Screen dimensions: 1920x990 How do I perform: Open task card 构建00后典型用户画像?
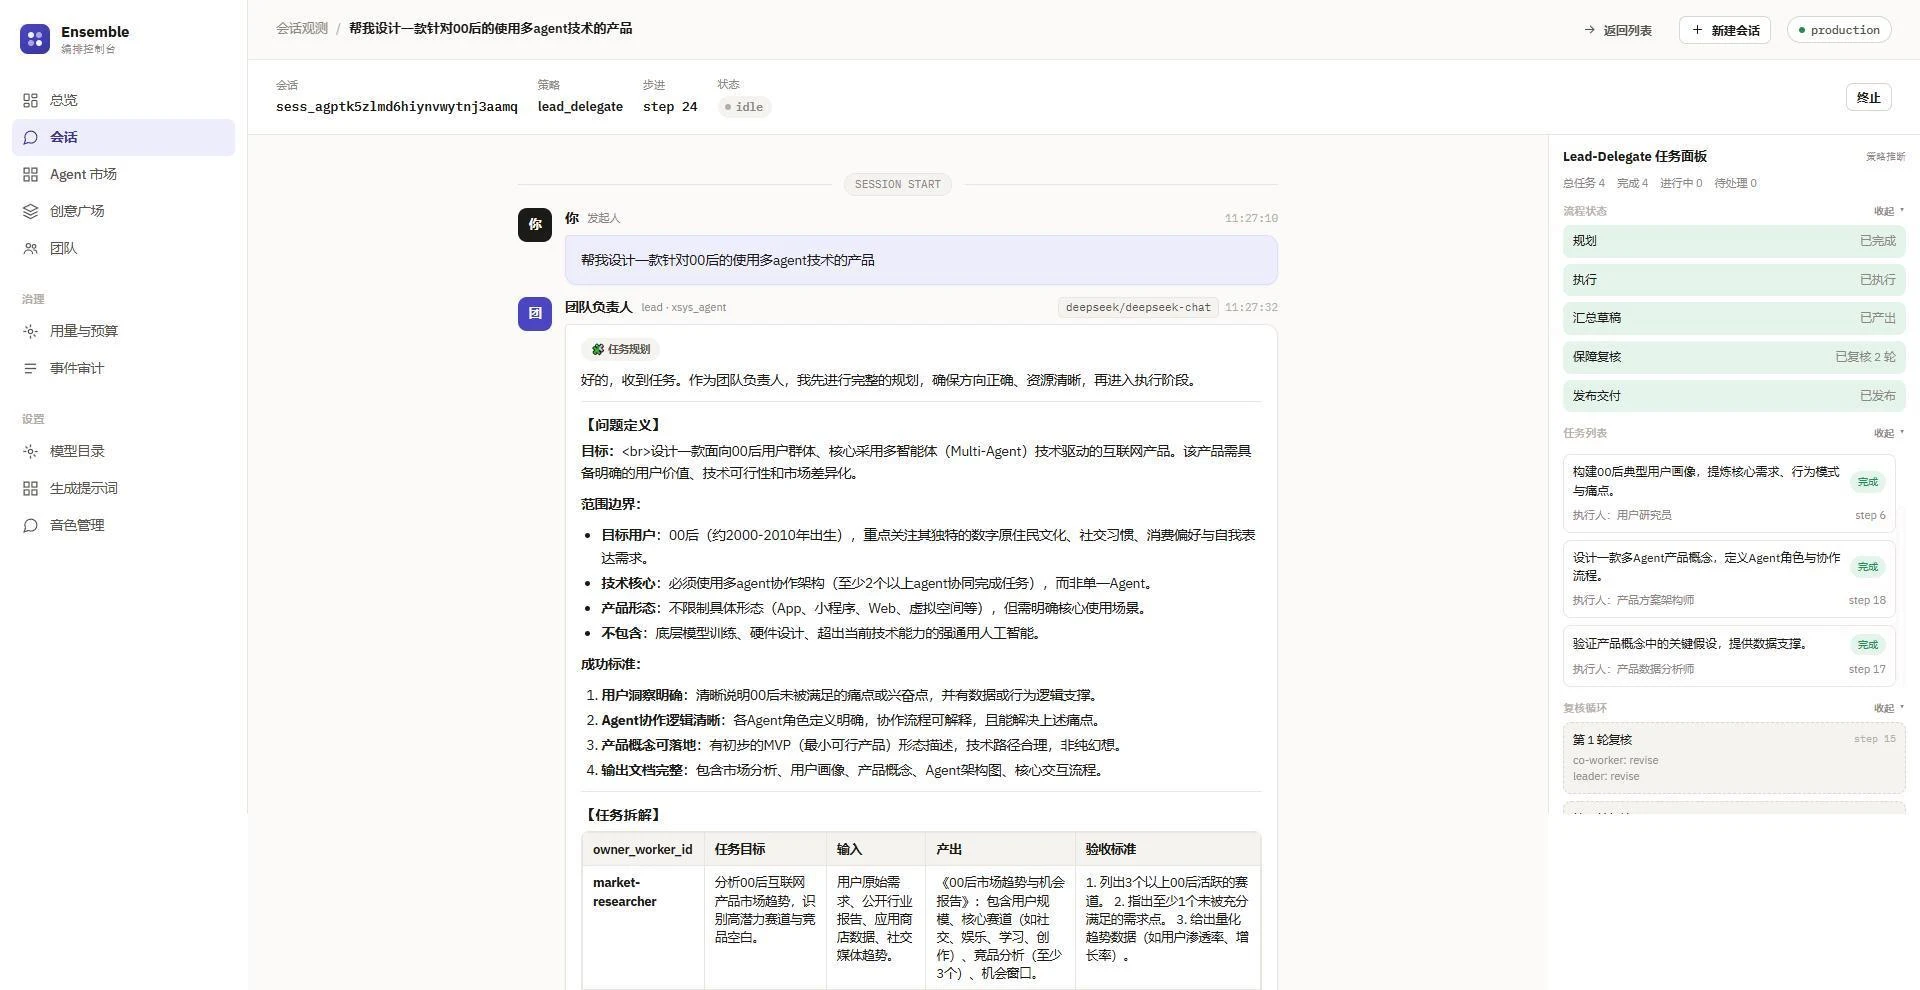point(1729,493)
